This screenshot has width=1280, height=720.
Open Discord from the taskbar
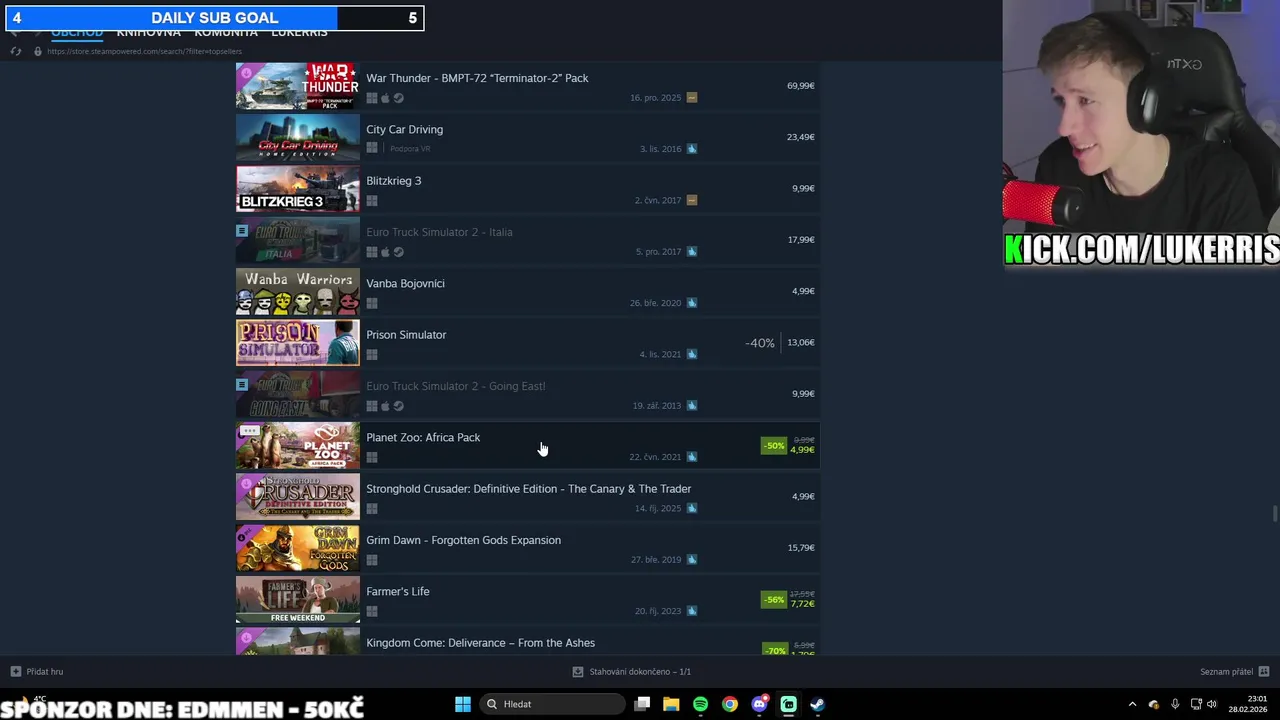point(759,704)
